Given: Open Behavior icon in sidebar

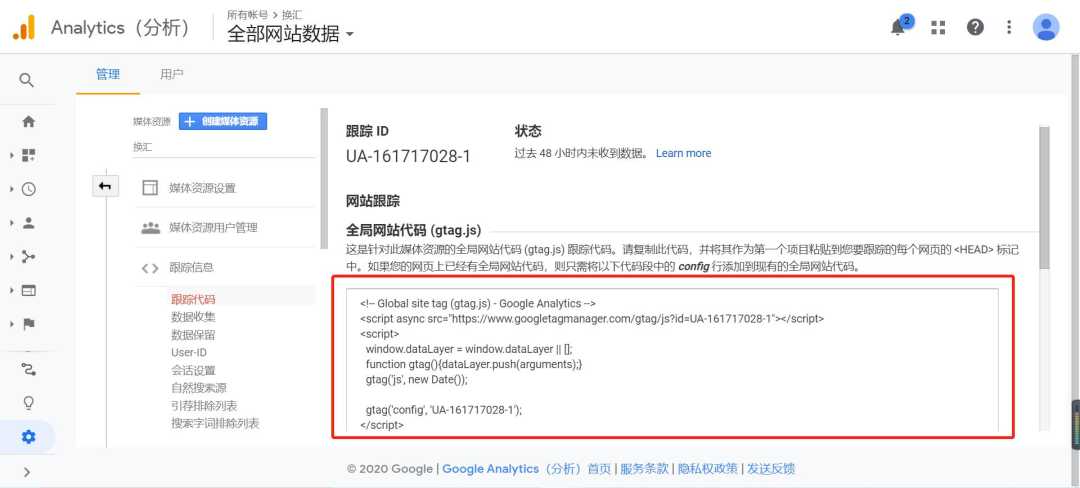Looking at the screenshot, I should pyautogui.click(x=28, y=290).
